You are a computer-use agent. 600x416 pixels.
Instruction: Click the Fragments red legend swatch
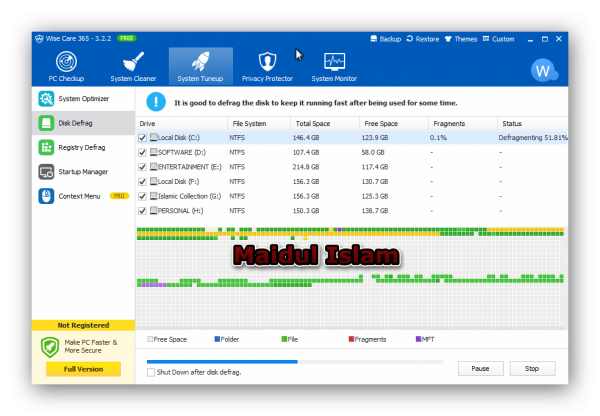351,339
